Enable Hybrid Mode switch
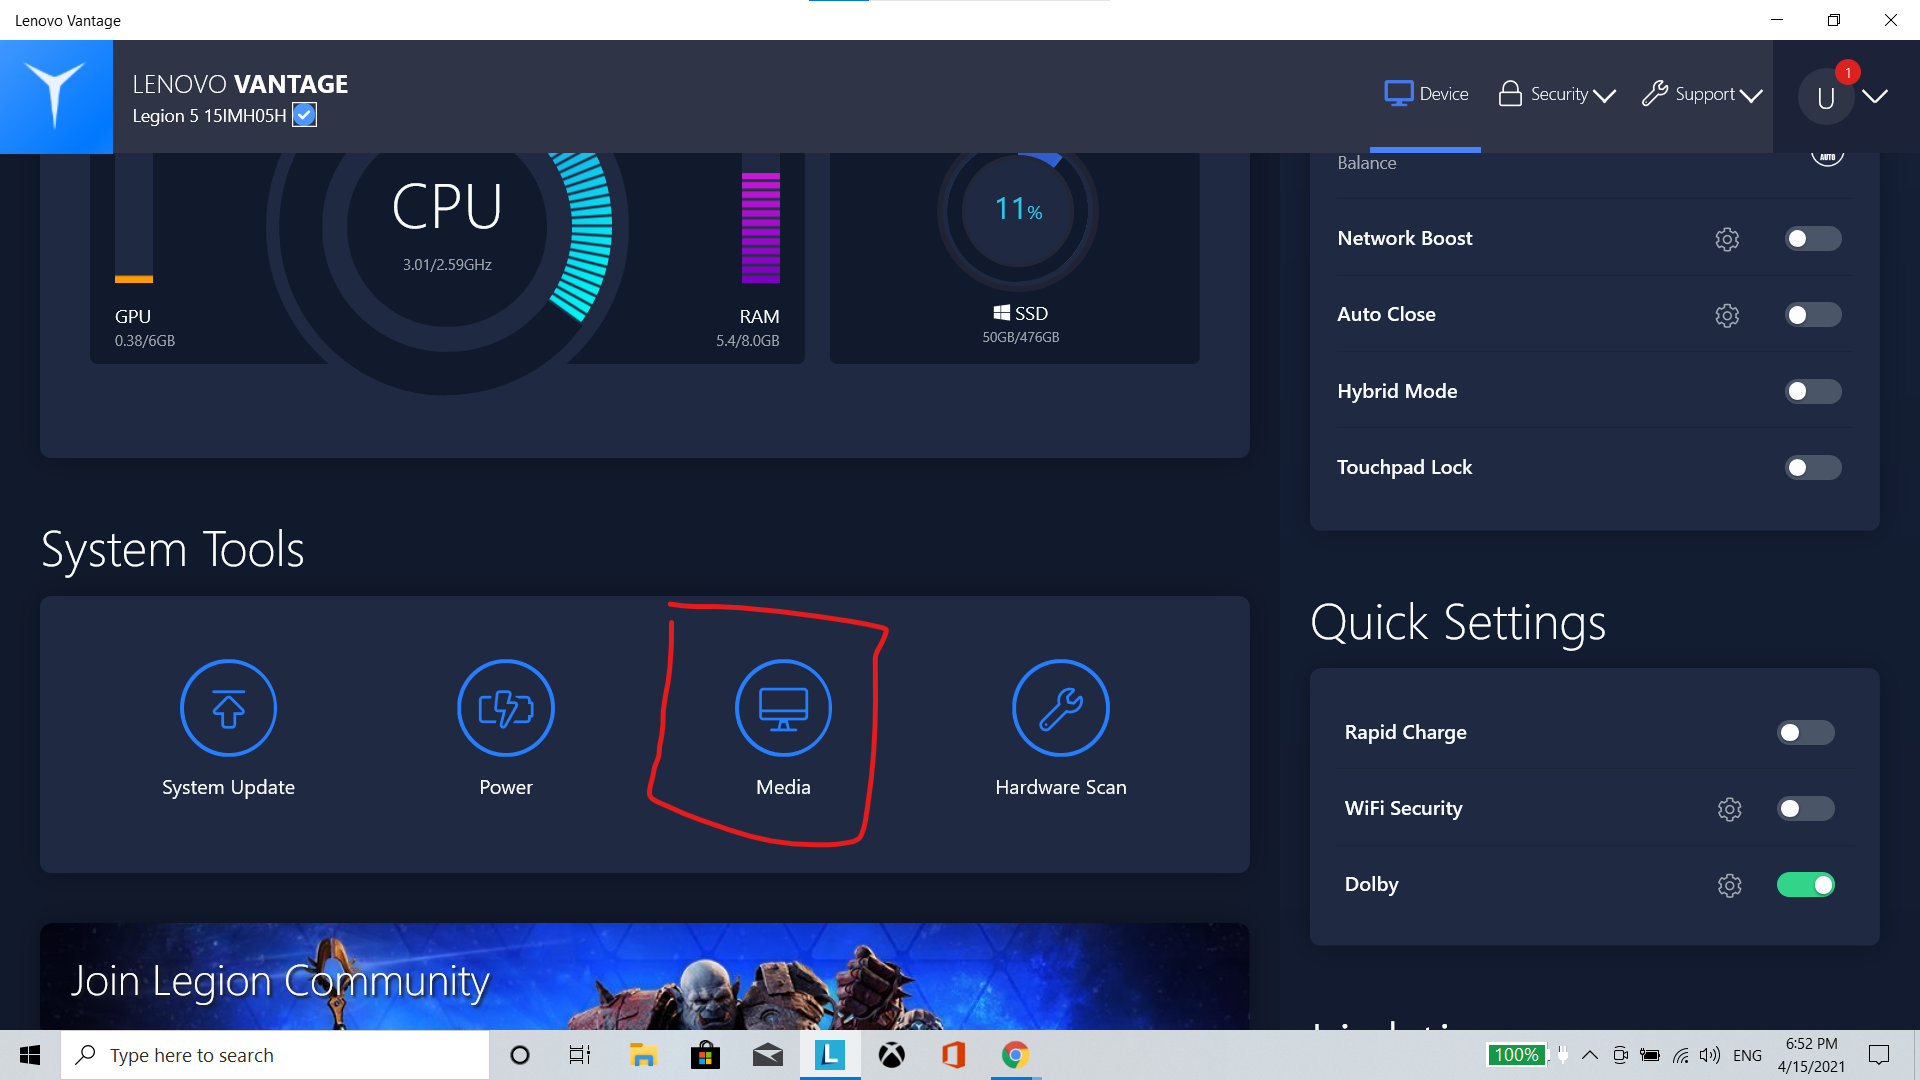The image size is (1920, 1080). click(1813, 391)
